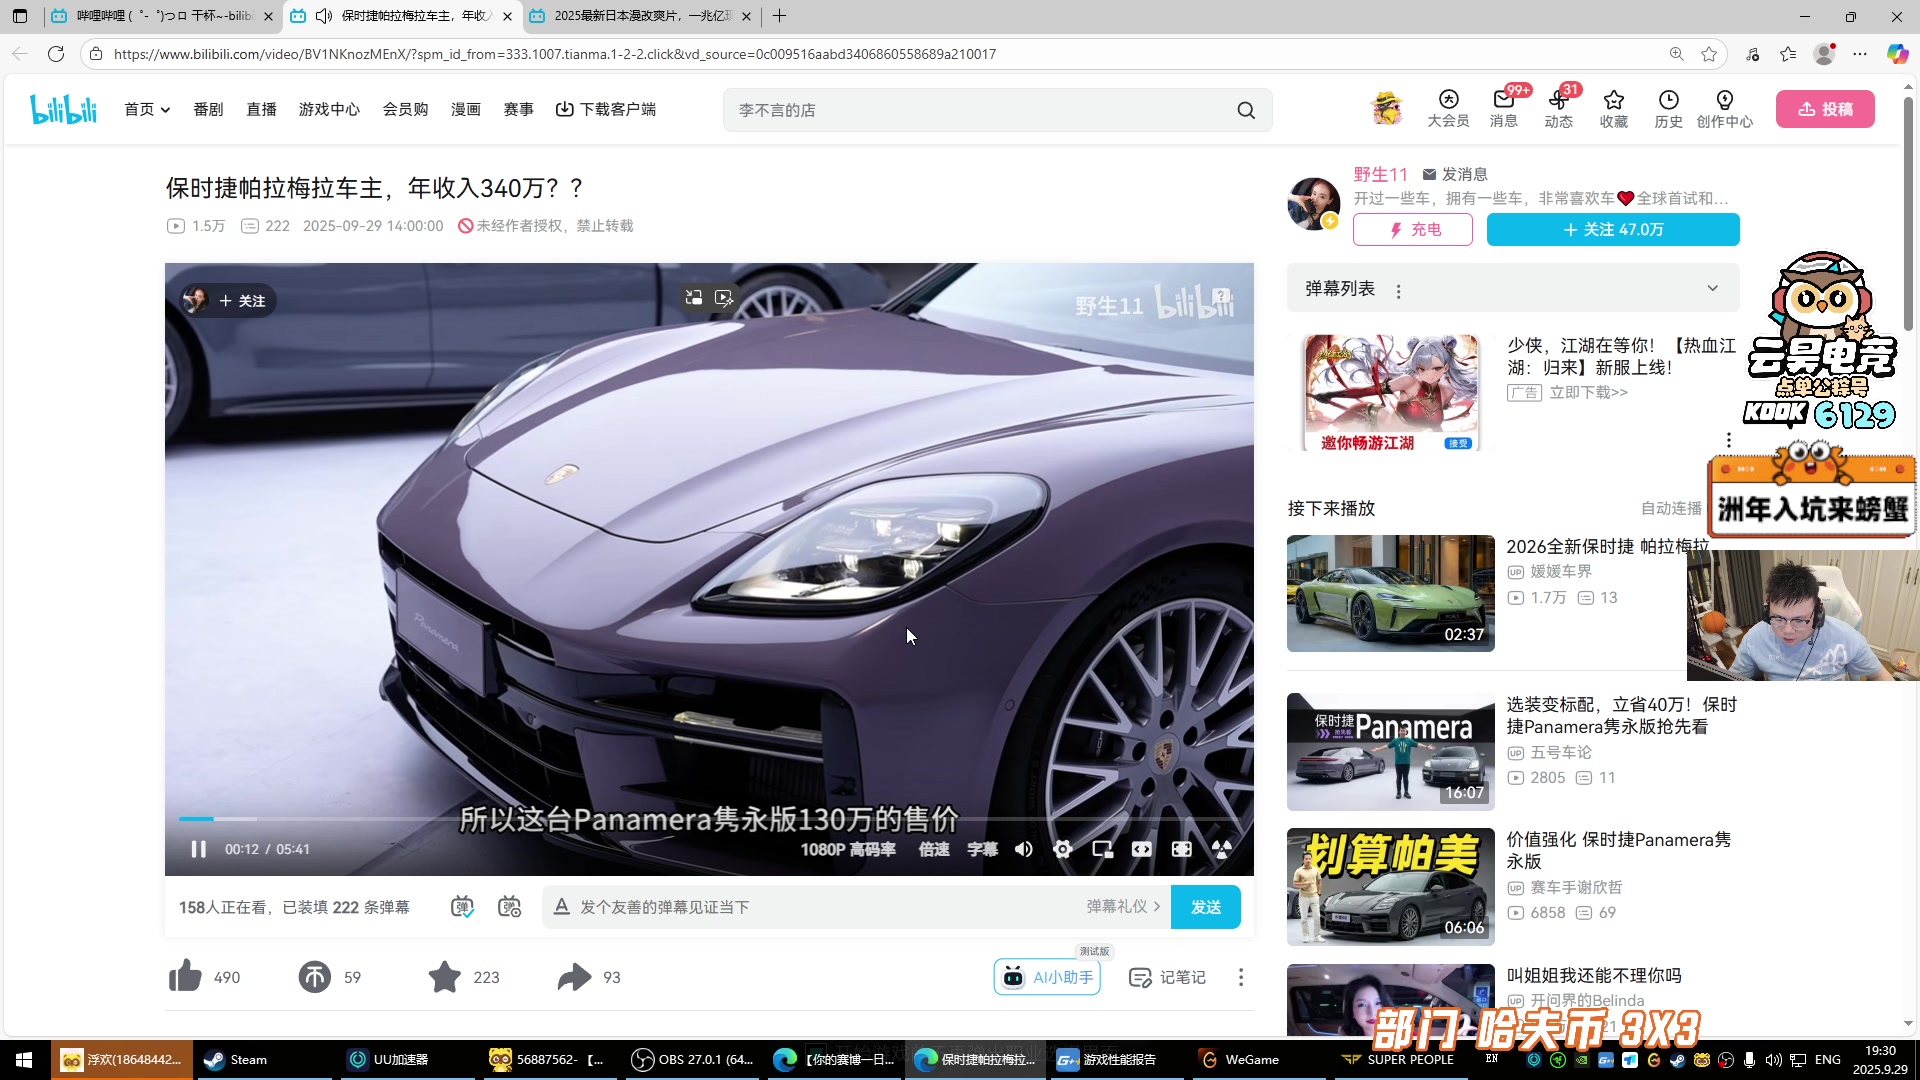Open the 首页 dropdown menu
This screenshot has height=1080, width=1920.
[x=147, y=109]
